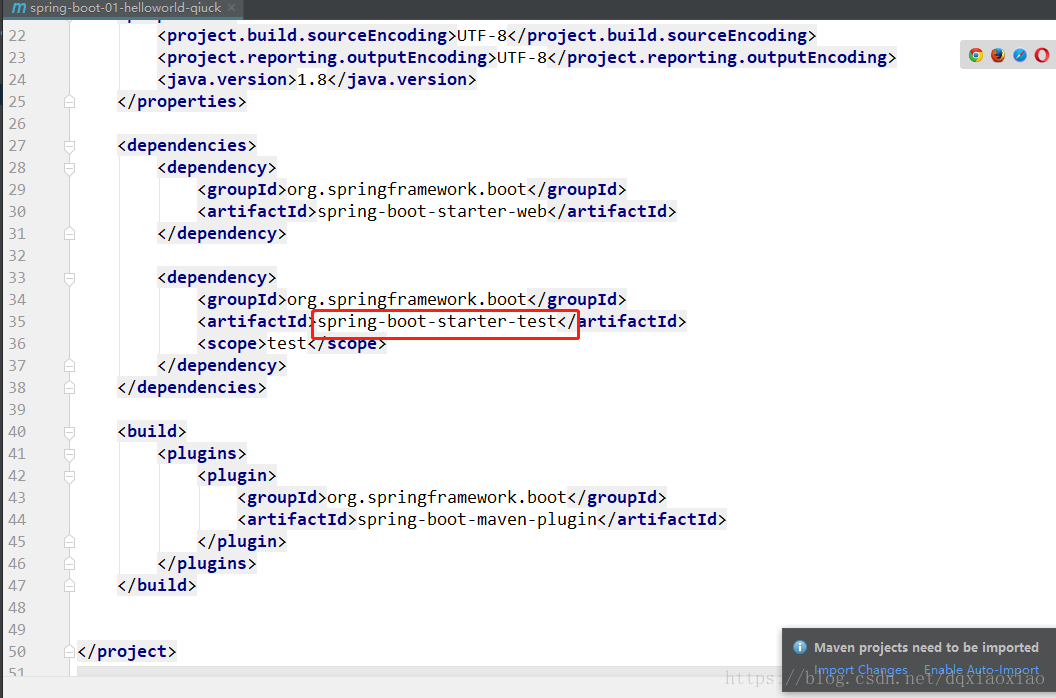This screenshot has width=1056, height=698.
Task: Collapse the dependencies block at line 27
Action: pos(68,145)
